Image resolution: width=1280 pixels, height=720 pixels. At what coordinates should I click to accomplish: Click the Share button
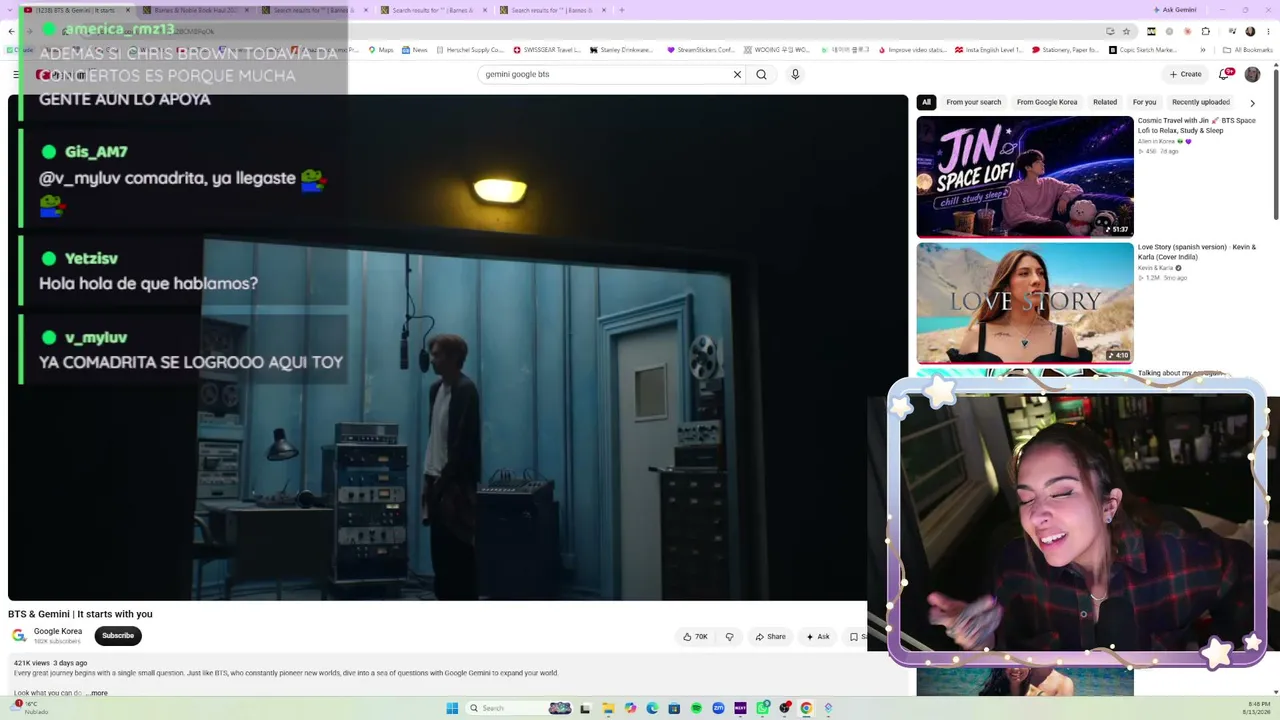click(770, 637)
